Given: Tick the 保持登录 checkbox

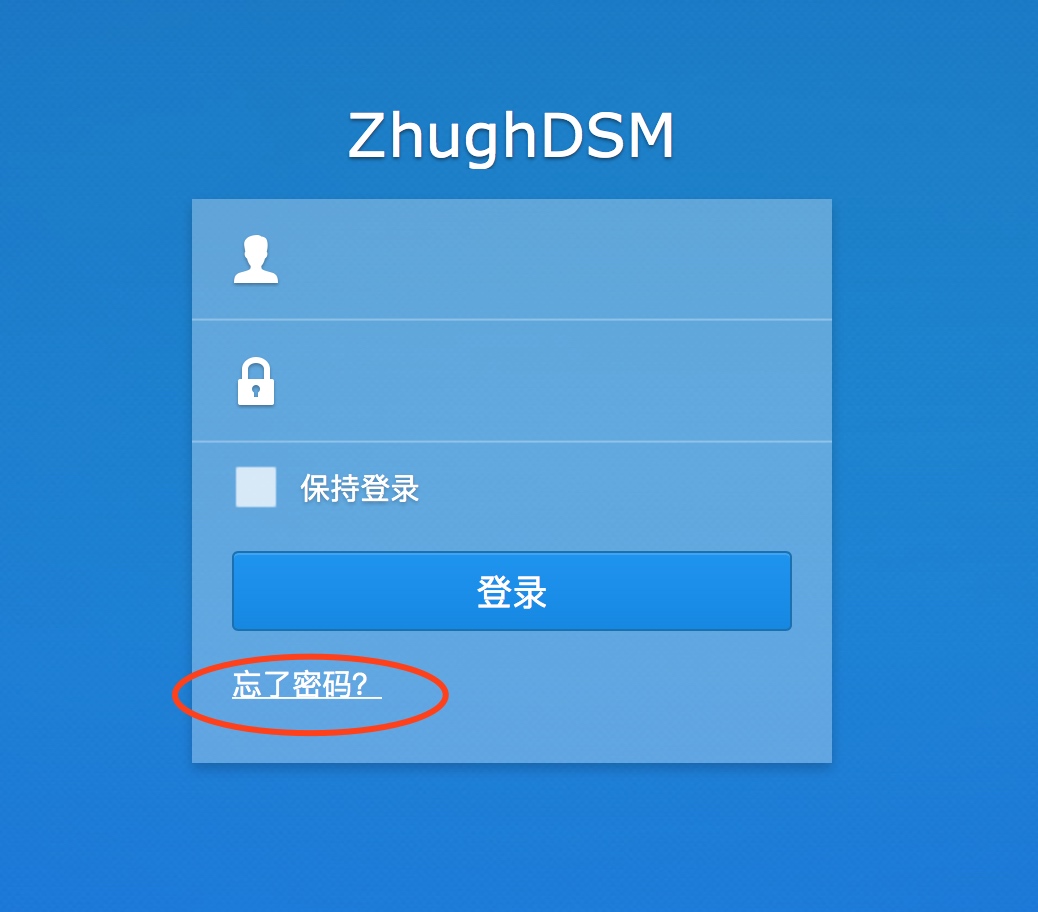Looking at the screenshot, I should (x=256, y=487).
